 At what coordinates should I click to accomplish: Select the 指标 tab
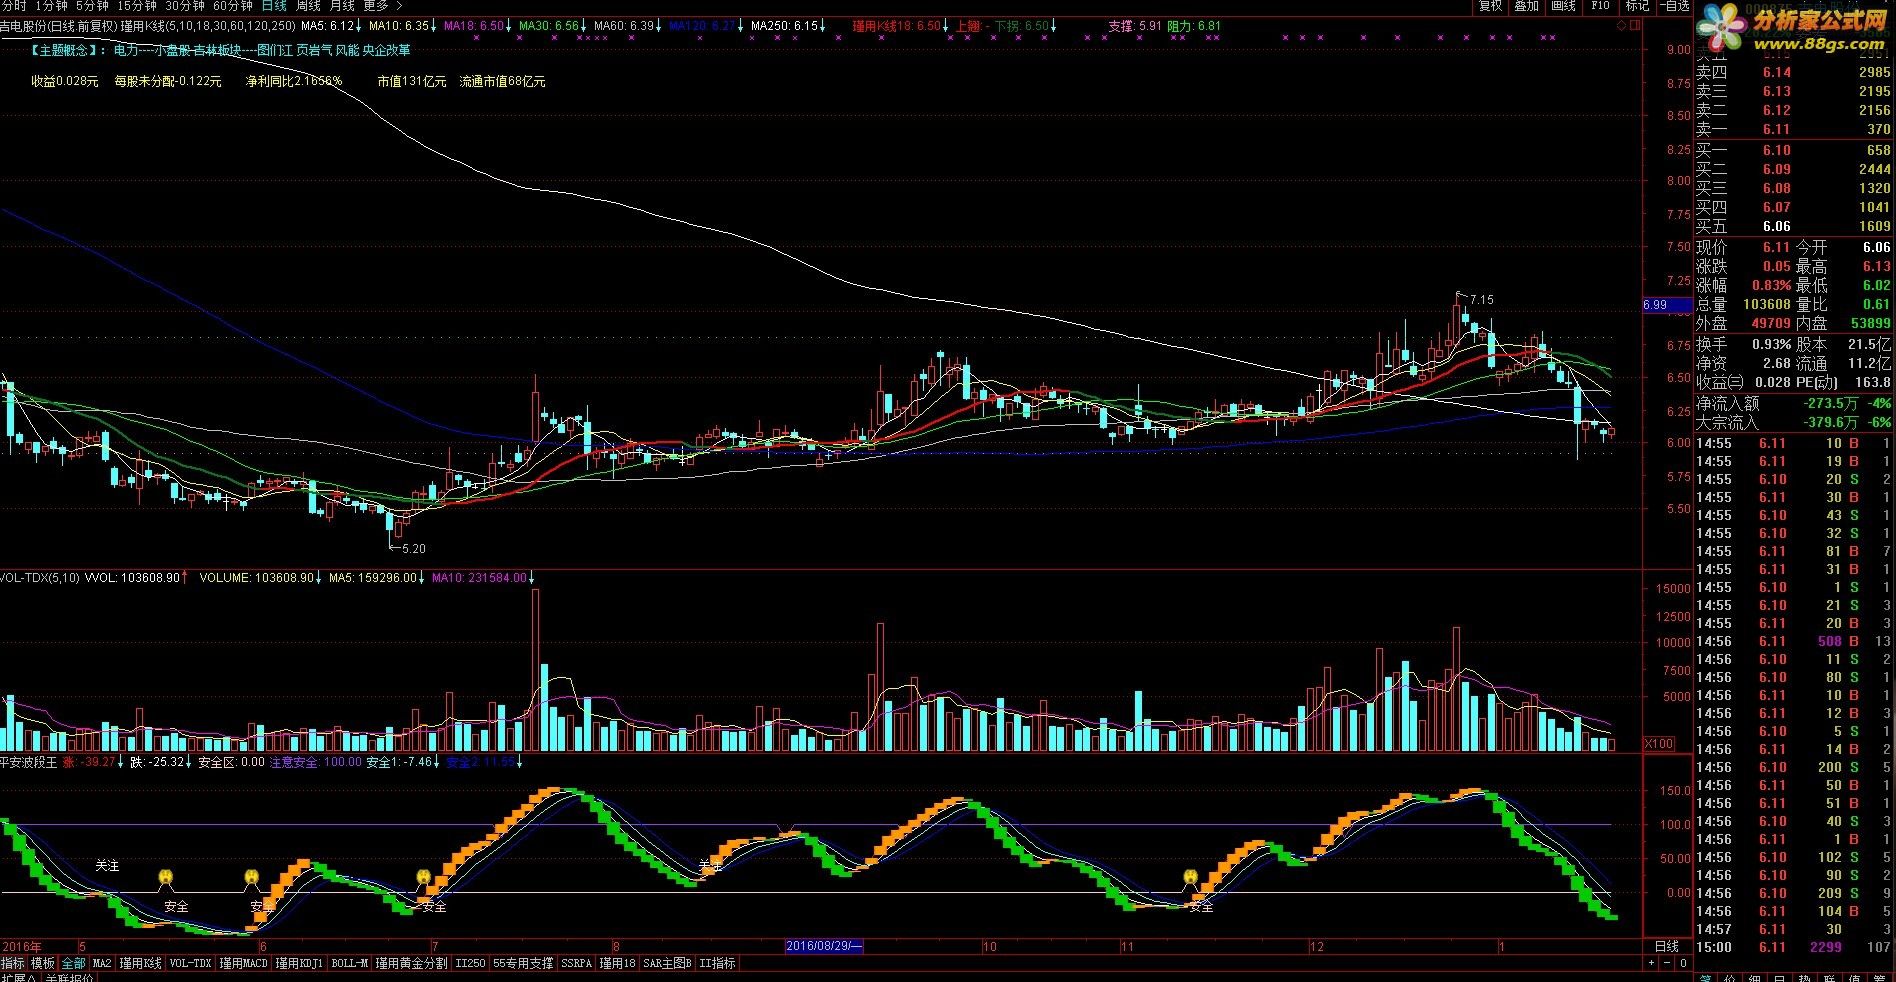(x=12, y=963)
